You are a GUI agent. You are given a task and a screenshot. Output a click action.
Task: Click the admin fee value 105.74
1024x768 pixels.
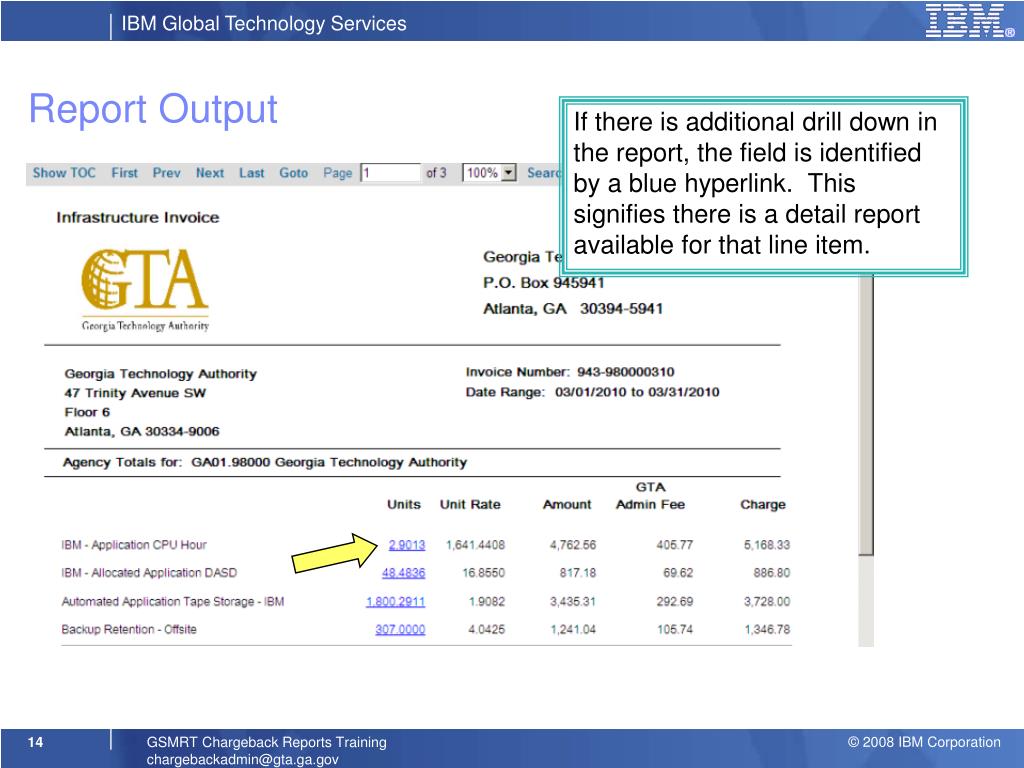(675, 630)
